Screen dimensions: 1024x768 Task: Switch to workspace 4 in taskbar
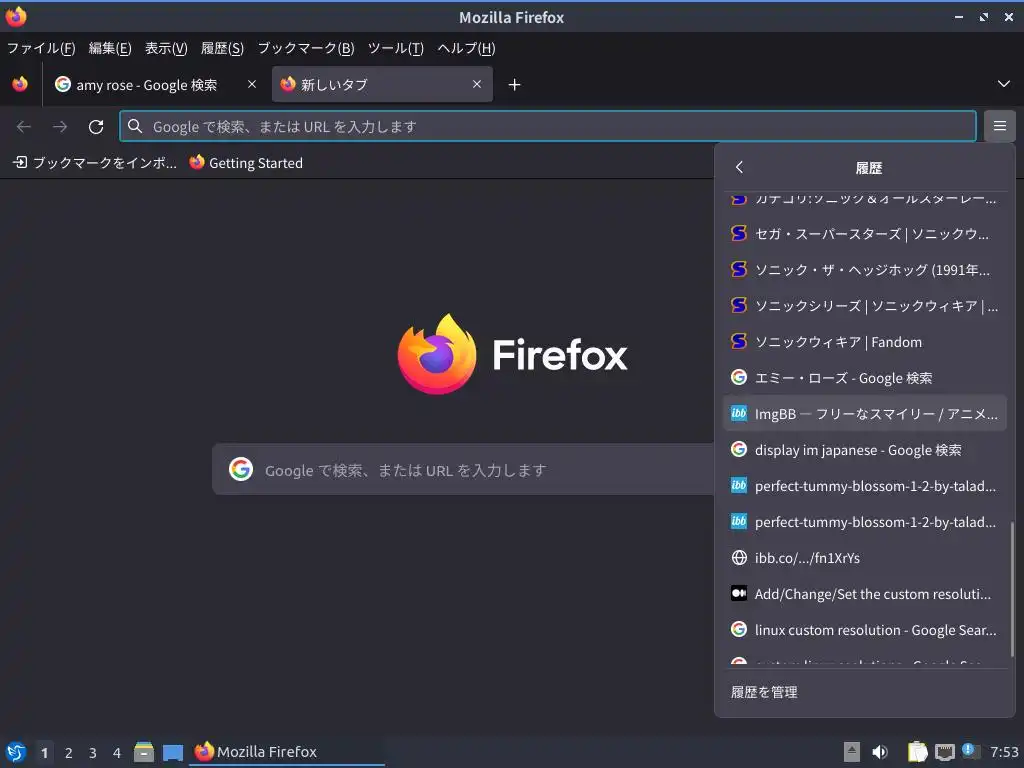tap(117, 753)
